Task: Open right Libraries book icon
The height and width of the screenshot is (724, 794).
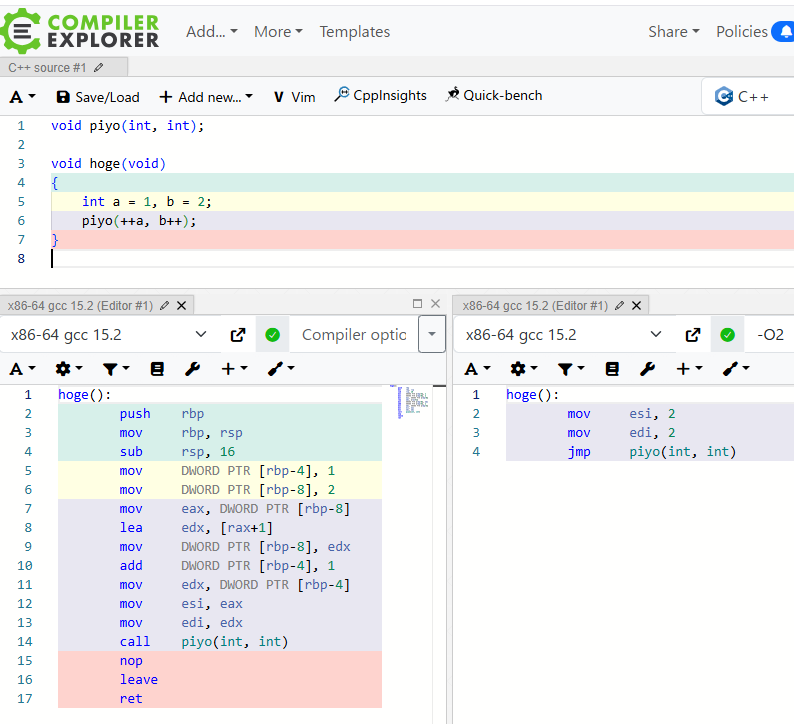Action: pos(612,369)
